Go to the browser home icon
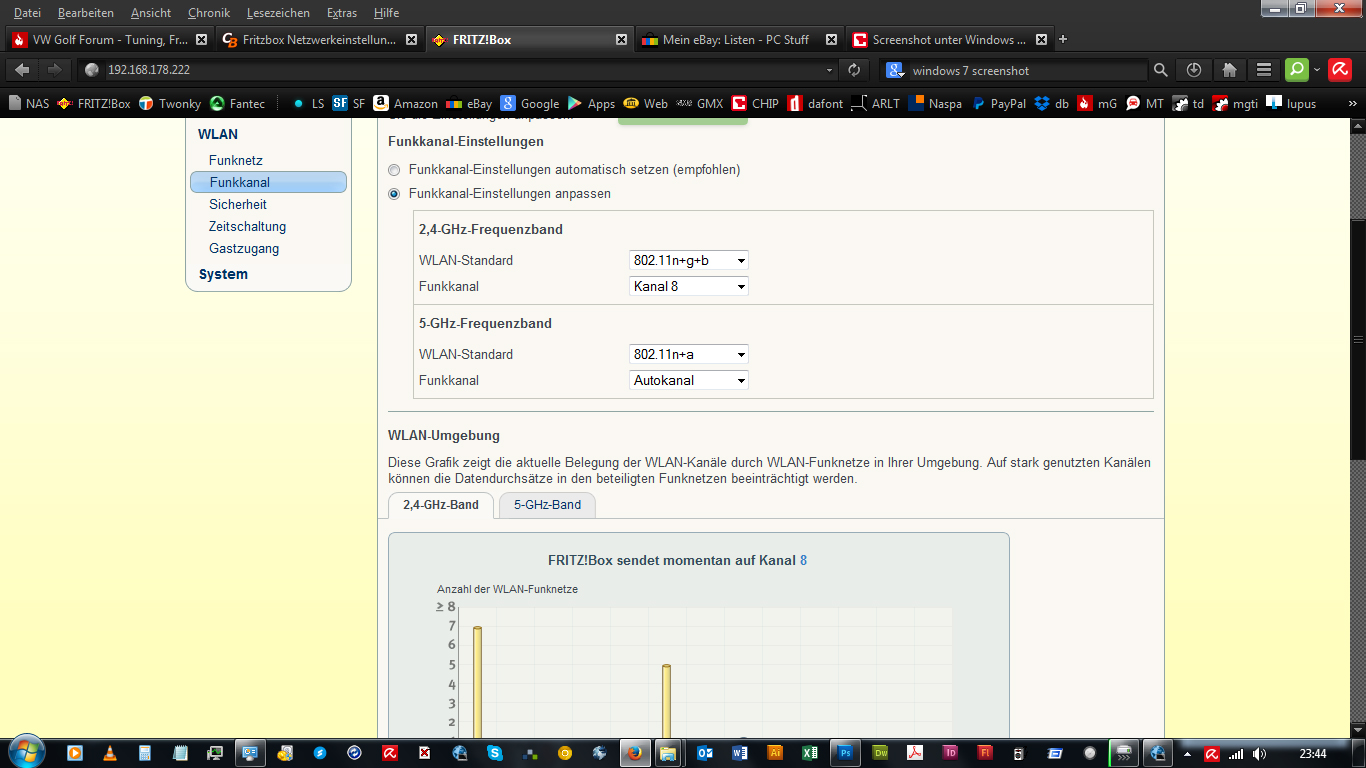The image size is (1366, 768). [x=1230, y=70]
